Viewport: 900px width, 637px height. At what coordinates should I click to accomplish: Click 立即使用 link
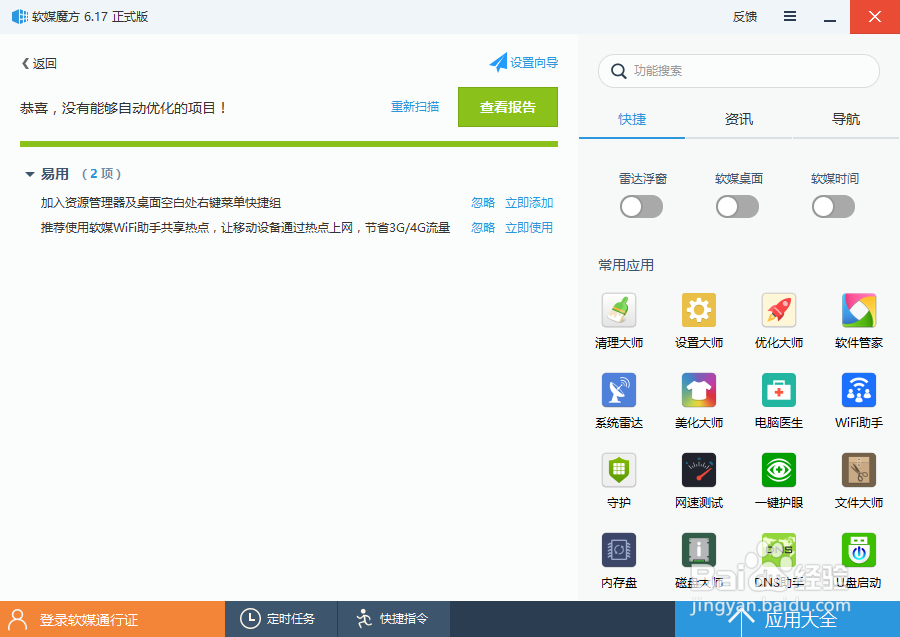click(x=529, y=228)
